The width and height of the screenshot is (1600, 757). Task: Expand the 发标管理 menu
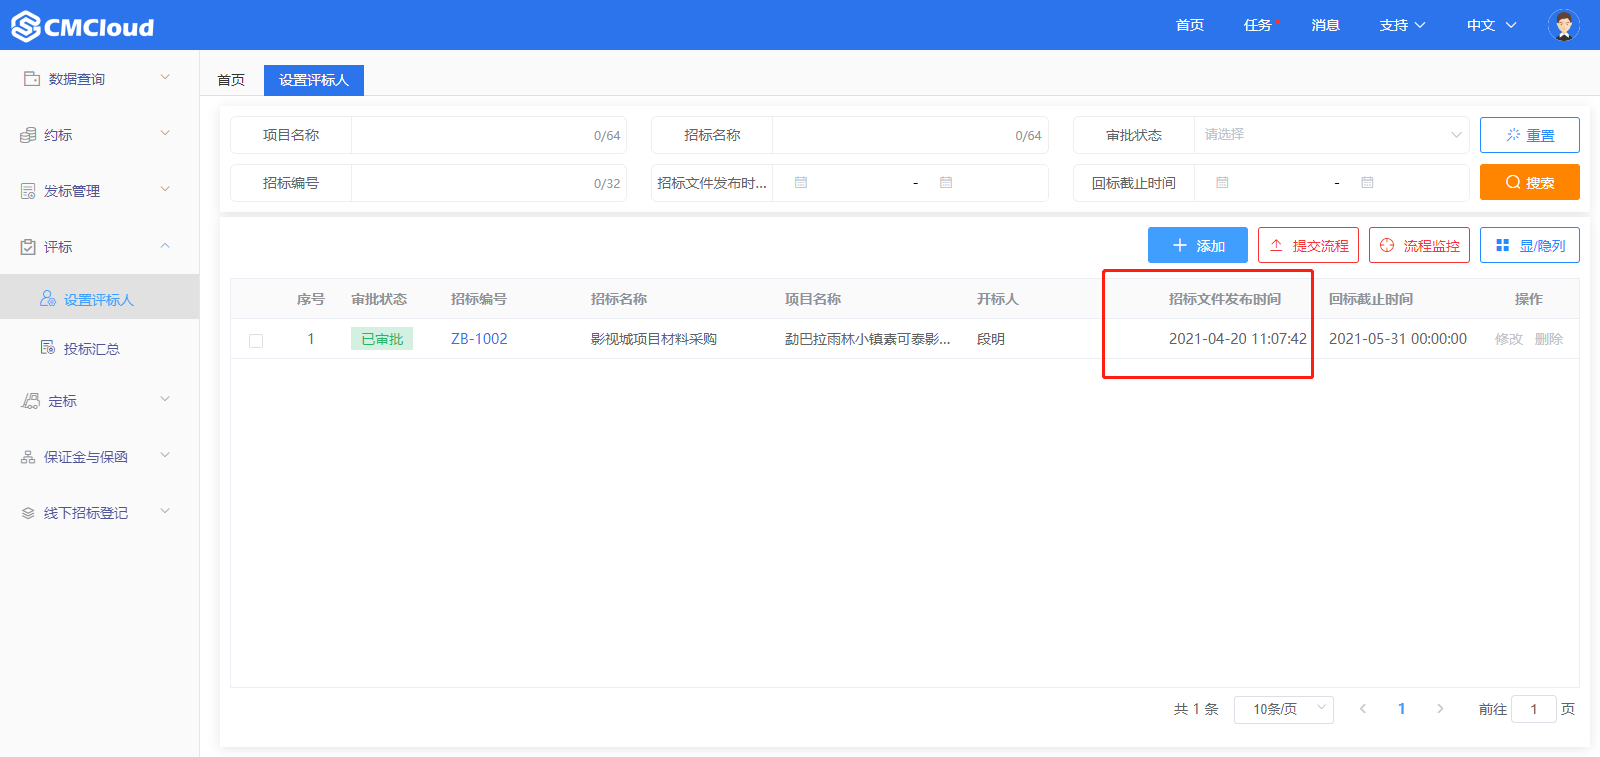coord(165,189)
